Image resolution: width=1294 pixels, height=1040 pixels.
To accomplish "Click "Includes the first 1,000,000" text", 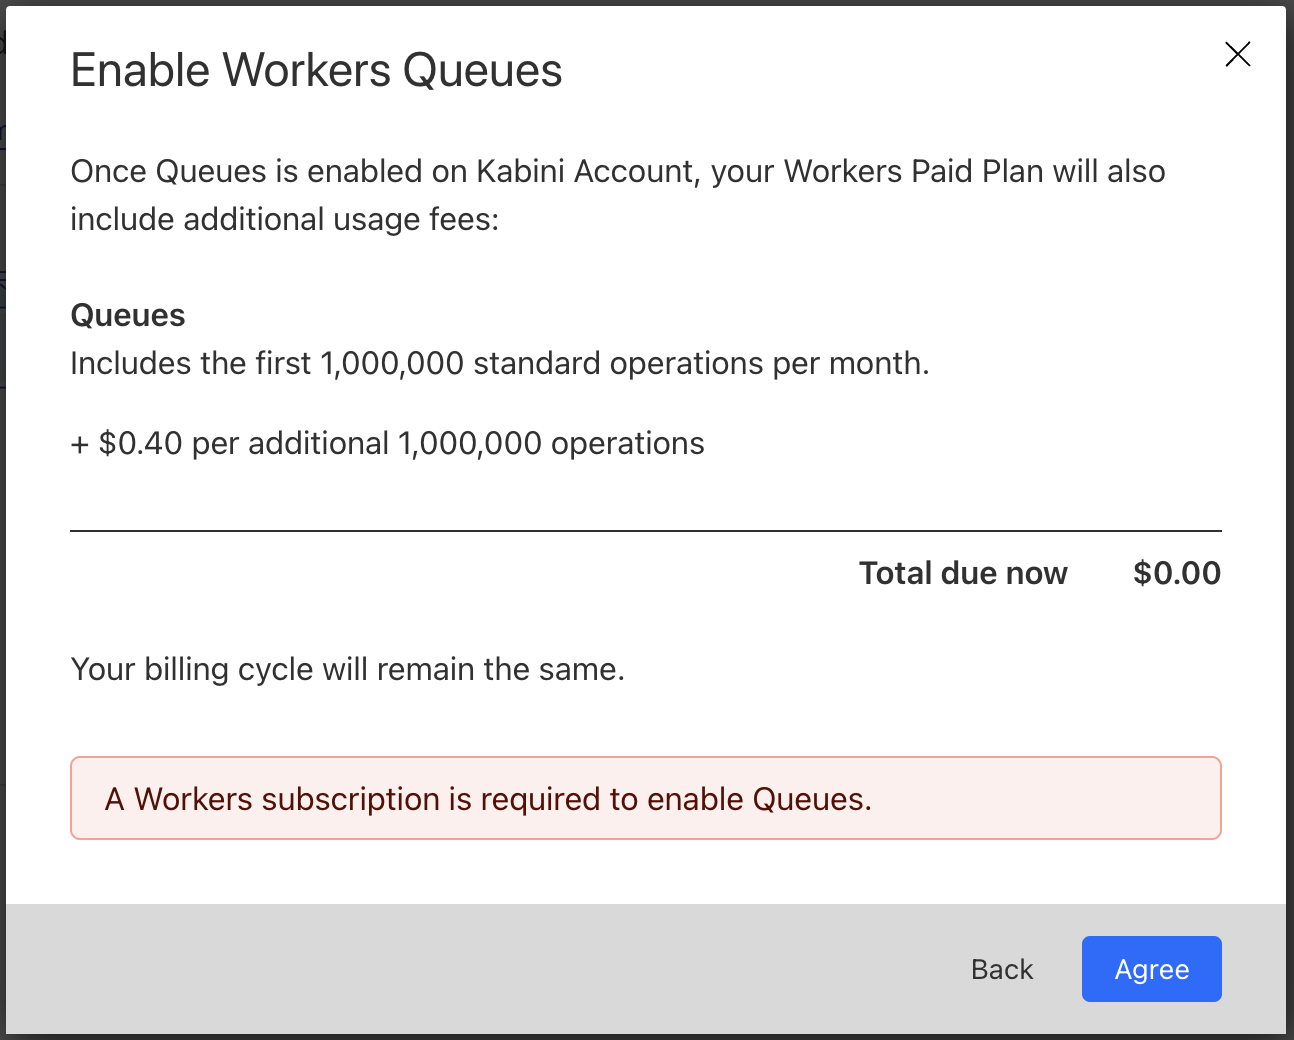I will coord(266,363).
